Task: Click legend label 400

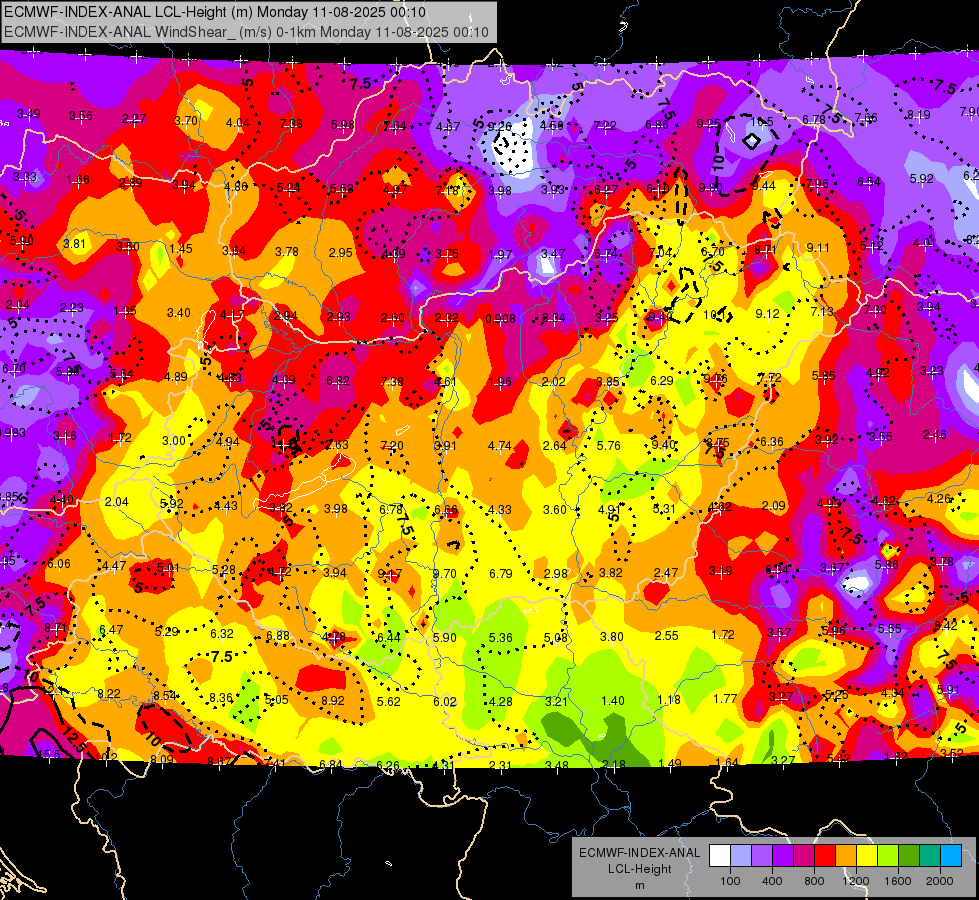Action: [x=772, y=881]
